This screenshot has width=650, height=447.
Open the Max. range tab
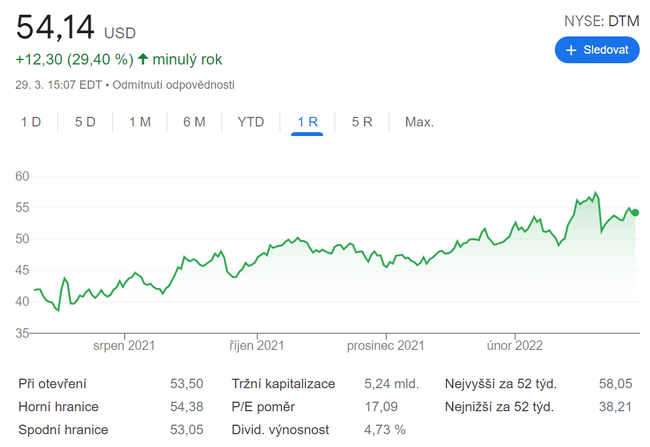pos(419,122)
